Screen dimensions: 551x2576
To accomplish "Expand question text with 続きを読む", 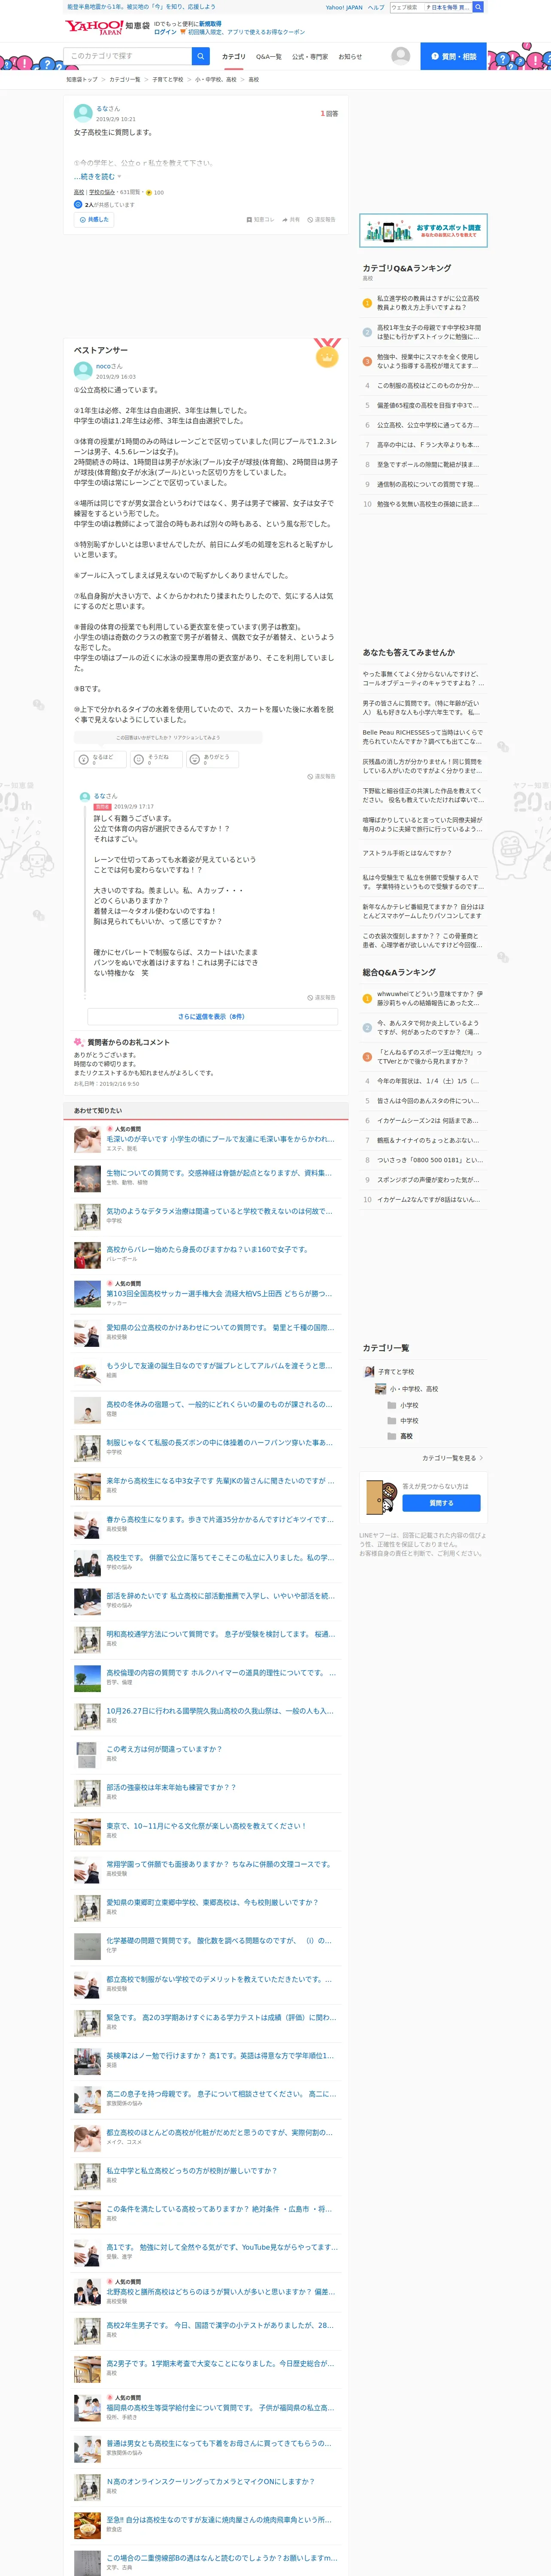I will [97, 176].
